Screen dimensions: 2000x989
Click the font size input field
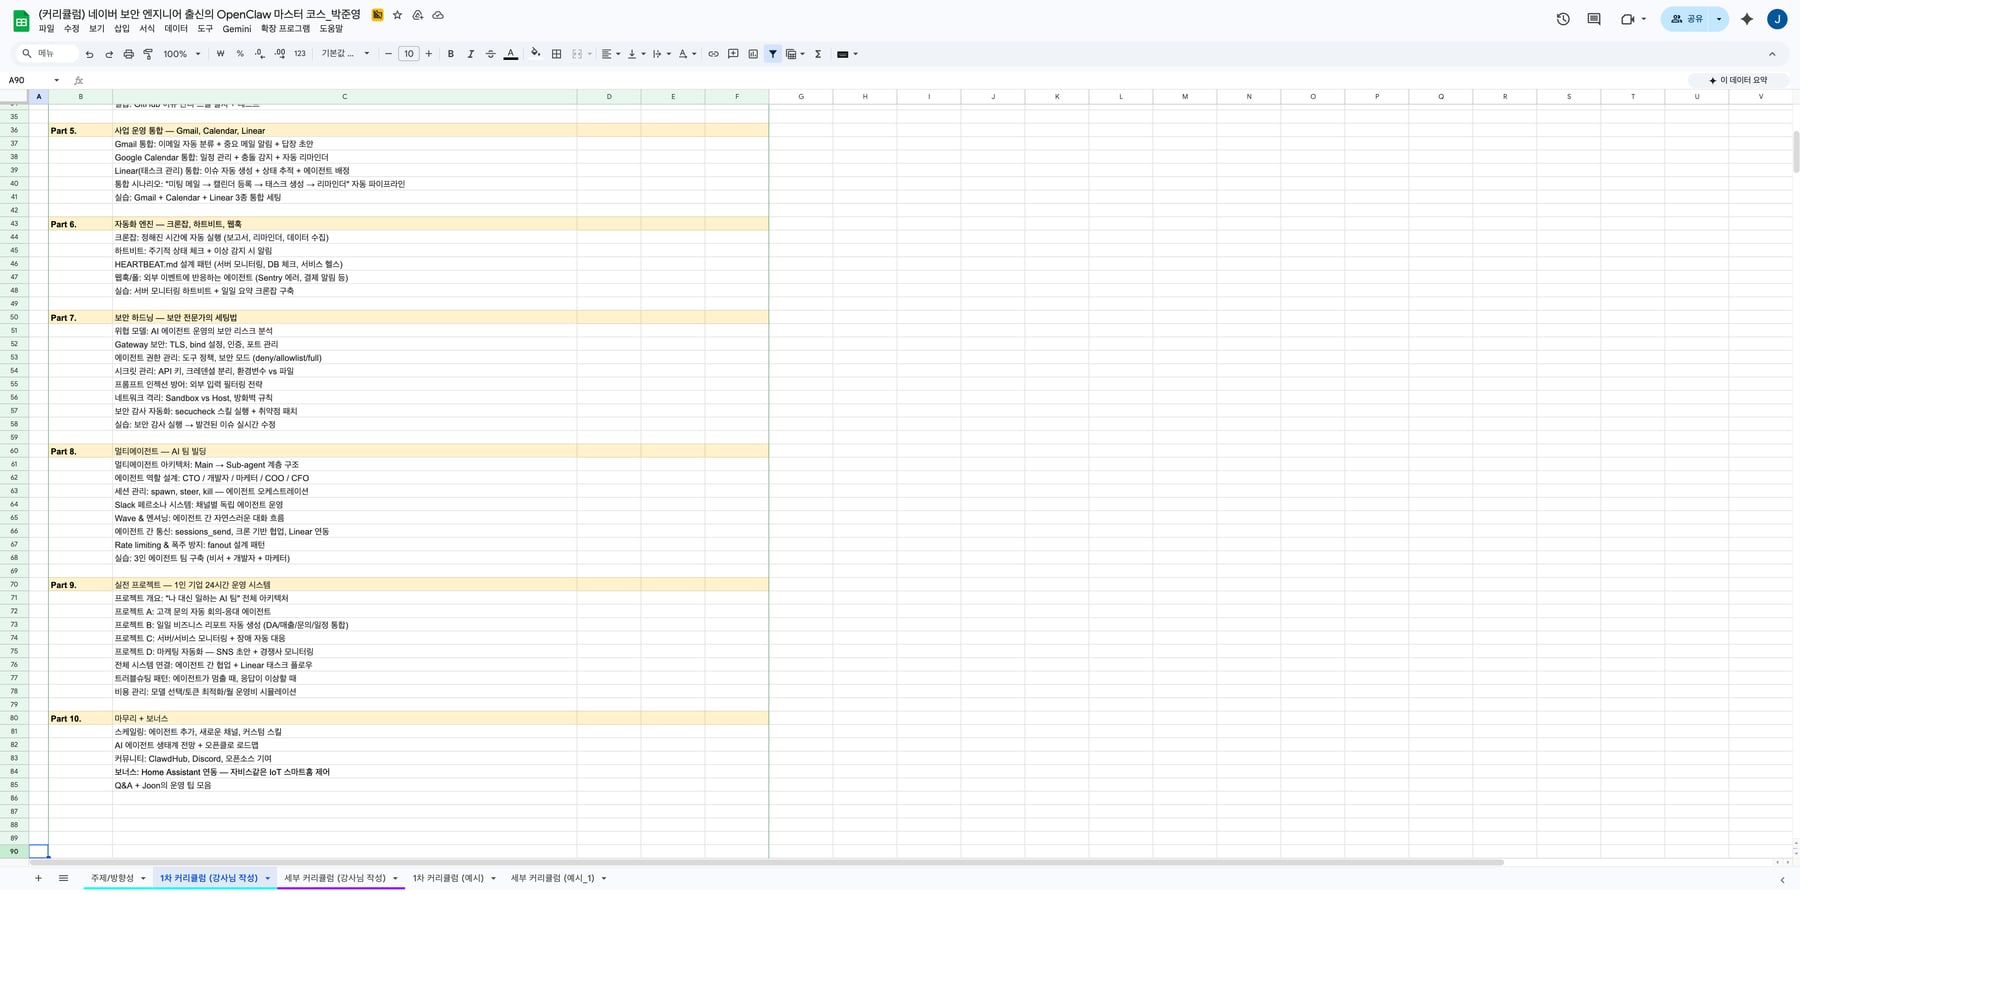pyautogui.click(x=408, y=54)
